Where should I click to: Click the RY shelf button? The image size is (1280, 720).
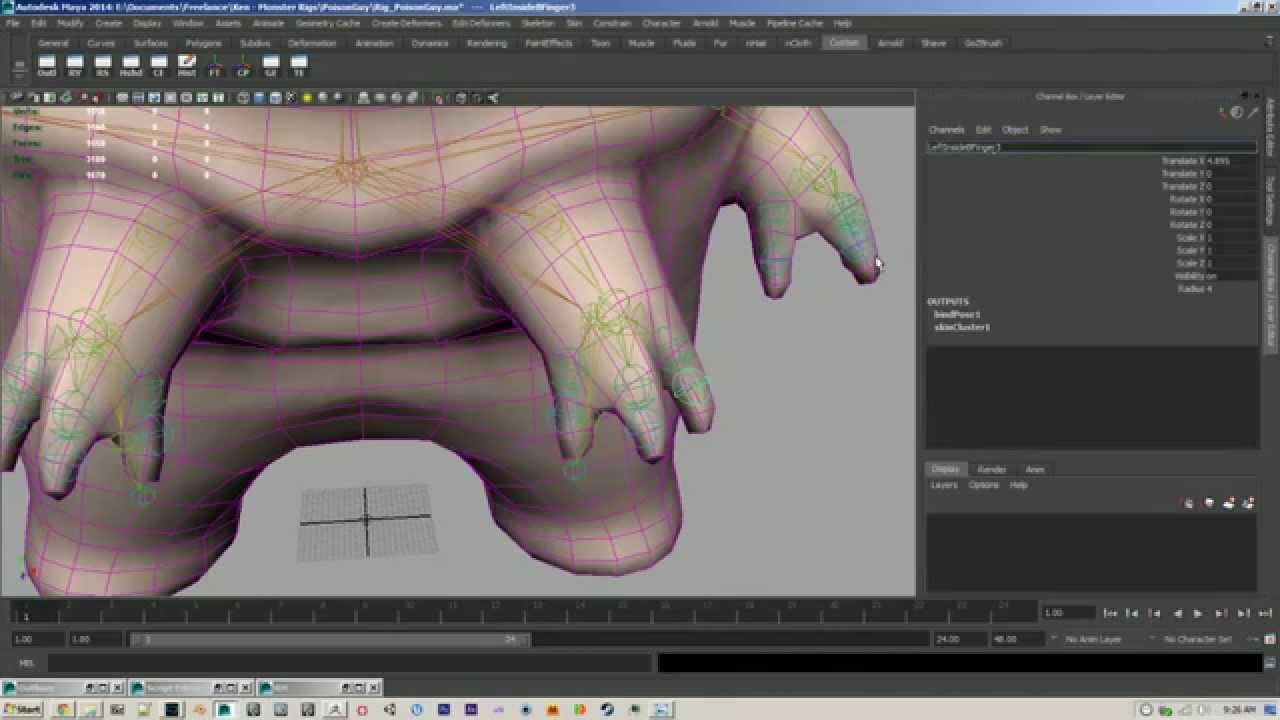tap(74, 66)
